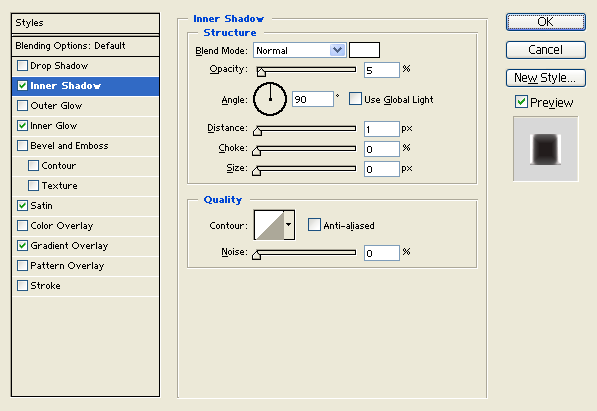Click the Angle dial control

click(x=270, y=99)
